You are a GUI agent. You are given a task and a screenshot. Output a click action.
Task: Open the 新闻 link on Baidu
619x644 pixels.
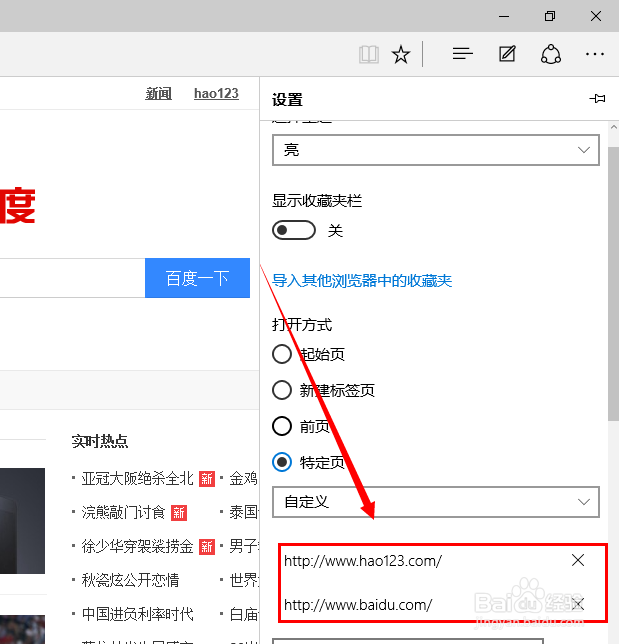pyautogui.click(x=158, y=94)
